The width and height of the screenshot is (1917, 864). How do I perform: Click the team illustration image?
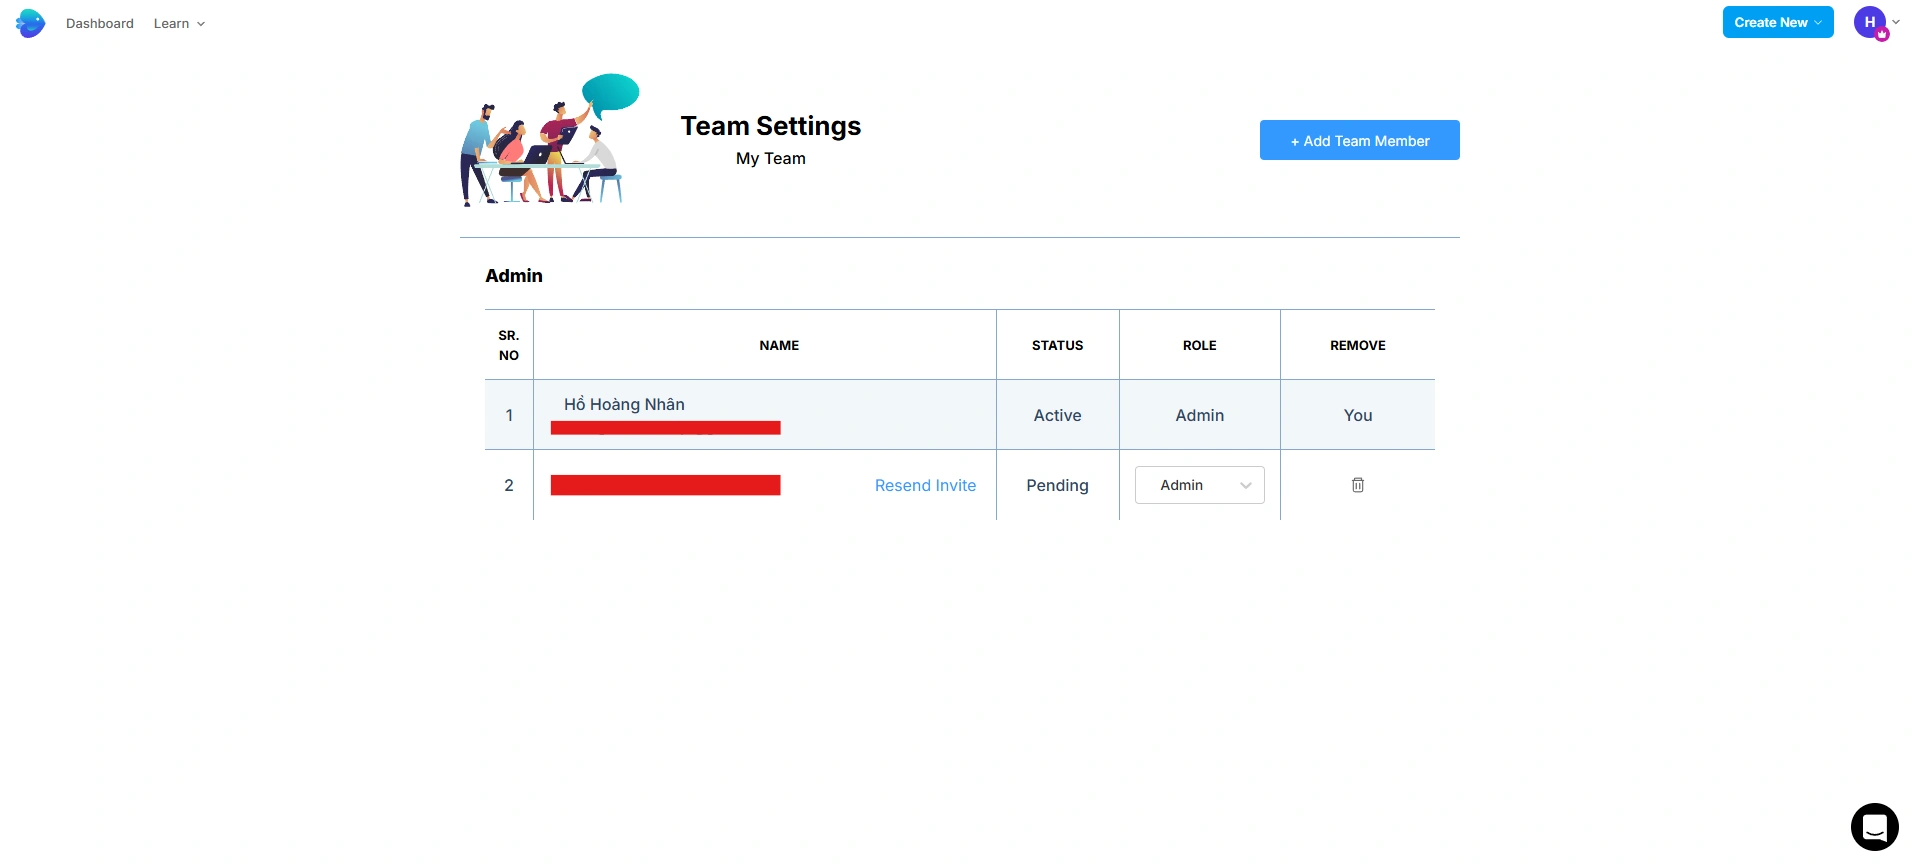point(549,140)
